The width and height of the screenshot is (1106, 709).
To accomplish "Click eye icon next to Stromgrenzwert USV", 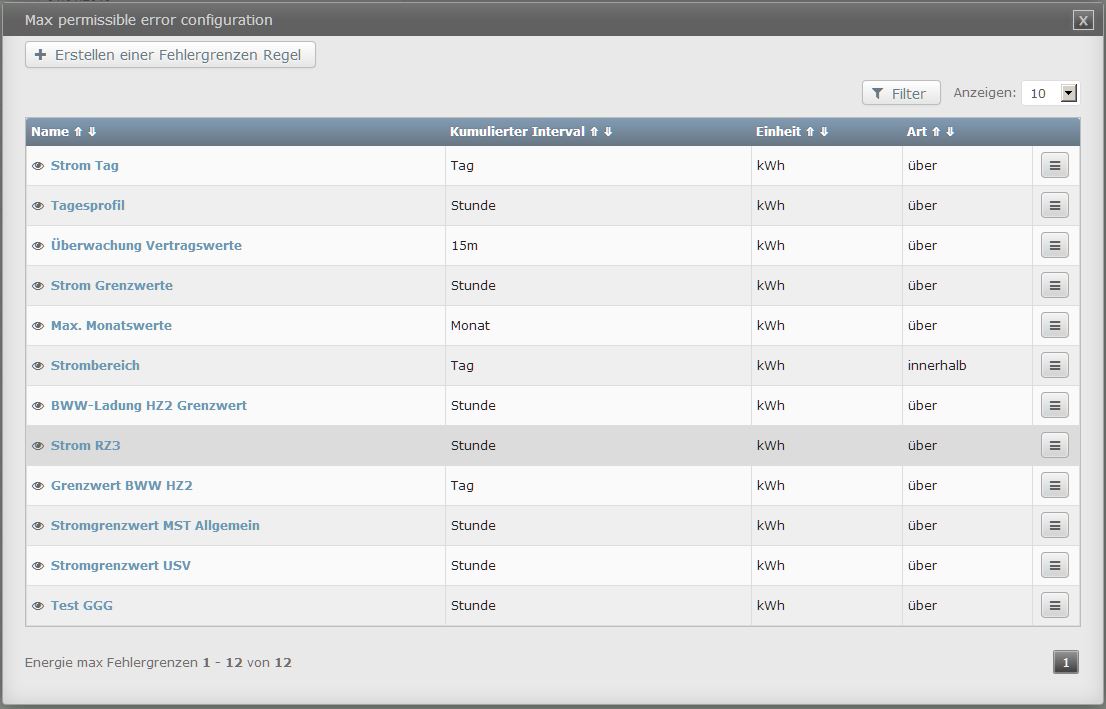I will pos(38,566).
